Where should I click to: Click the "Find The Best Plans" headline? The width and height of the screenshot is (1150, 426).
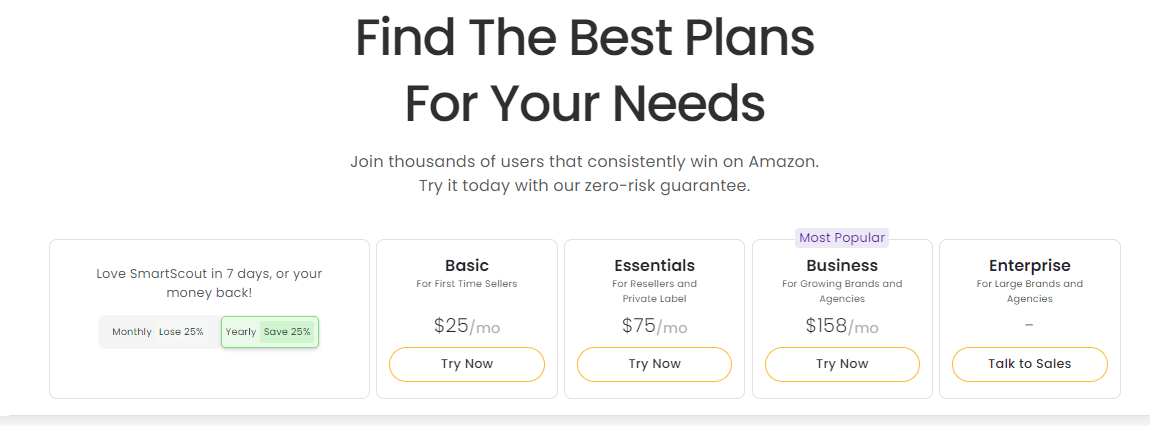(x=585, y=38)
